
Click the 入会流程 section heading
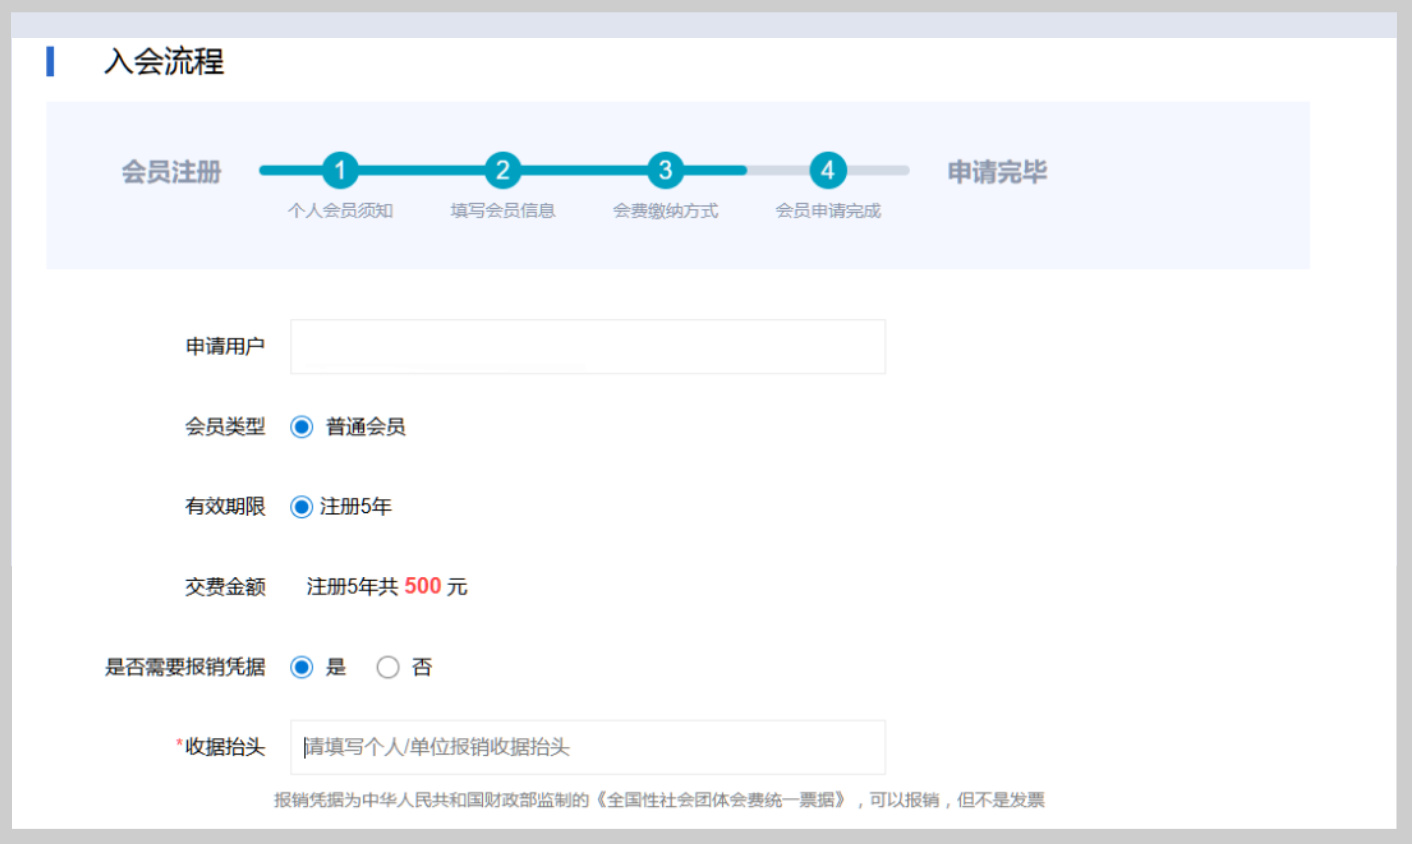click(x=164, y=62)
